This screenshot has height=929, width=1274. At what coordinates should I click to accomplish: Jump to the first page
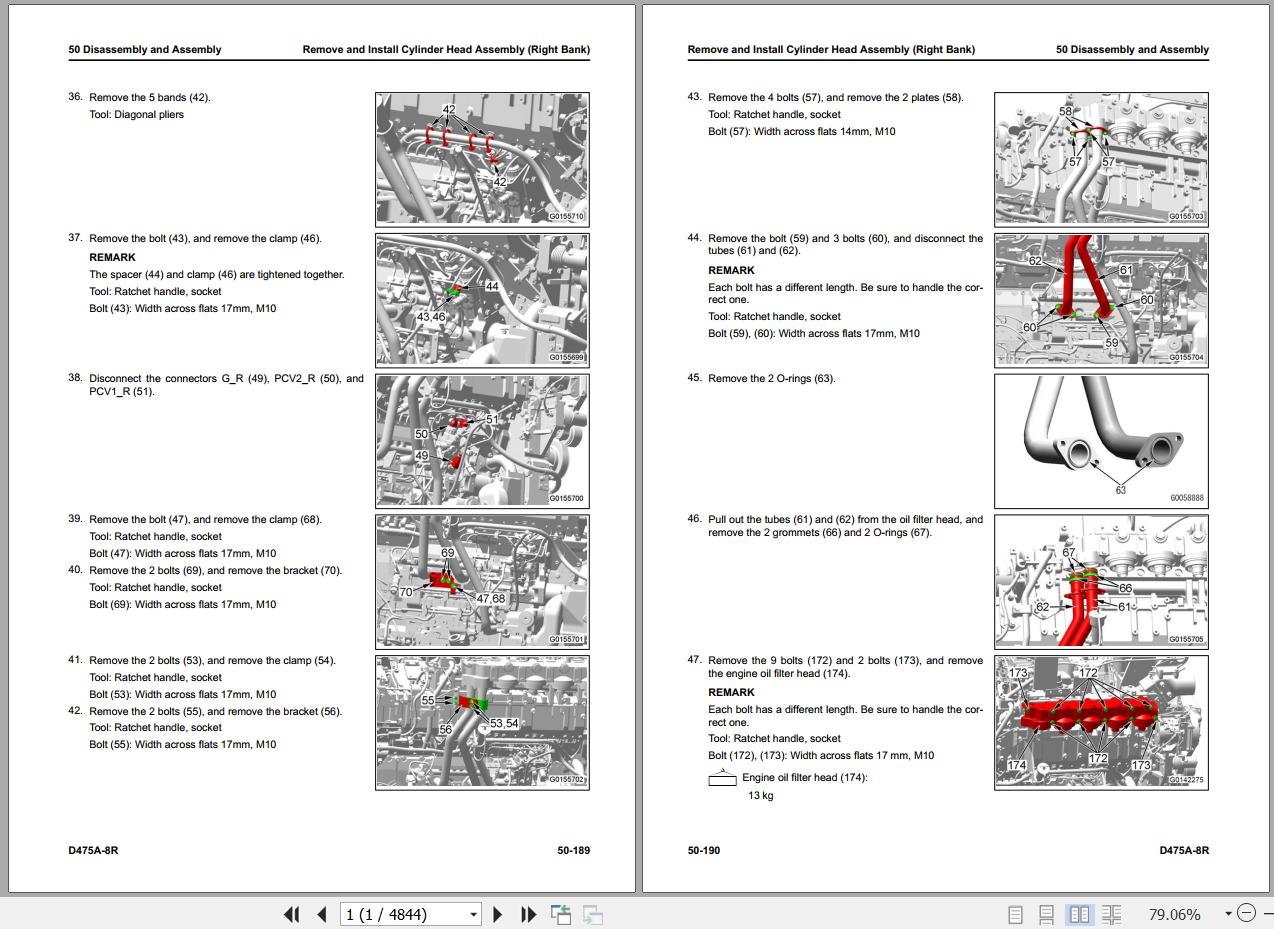(x=292, y=914)
